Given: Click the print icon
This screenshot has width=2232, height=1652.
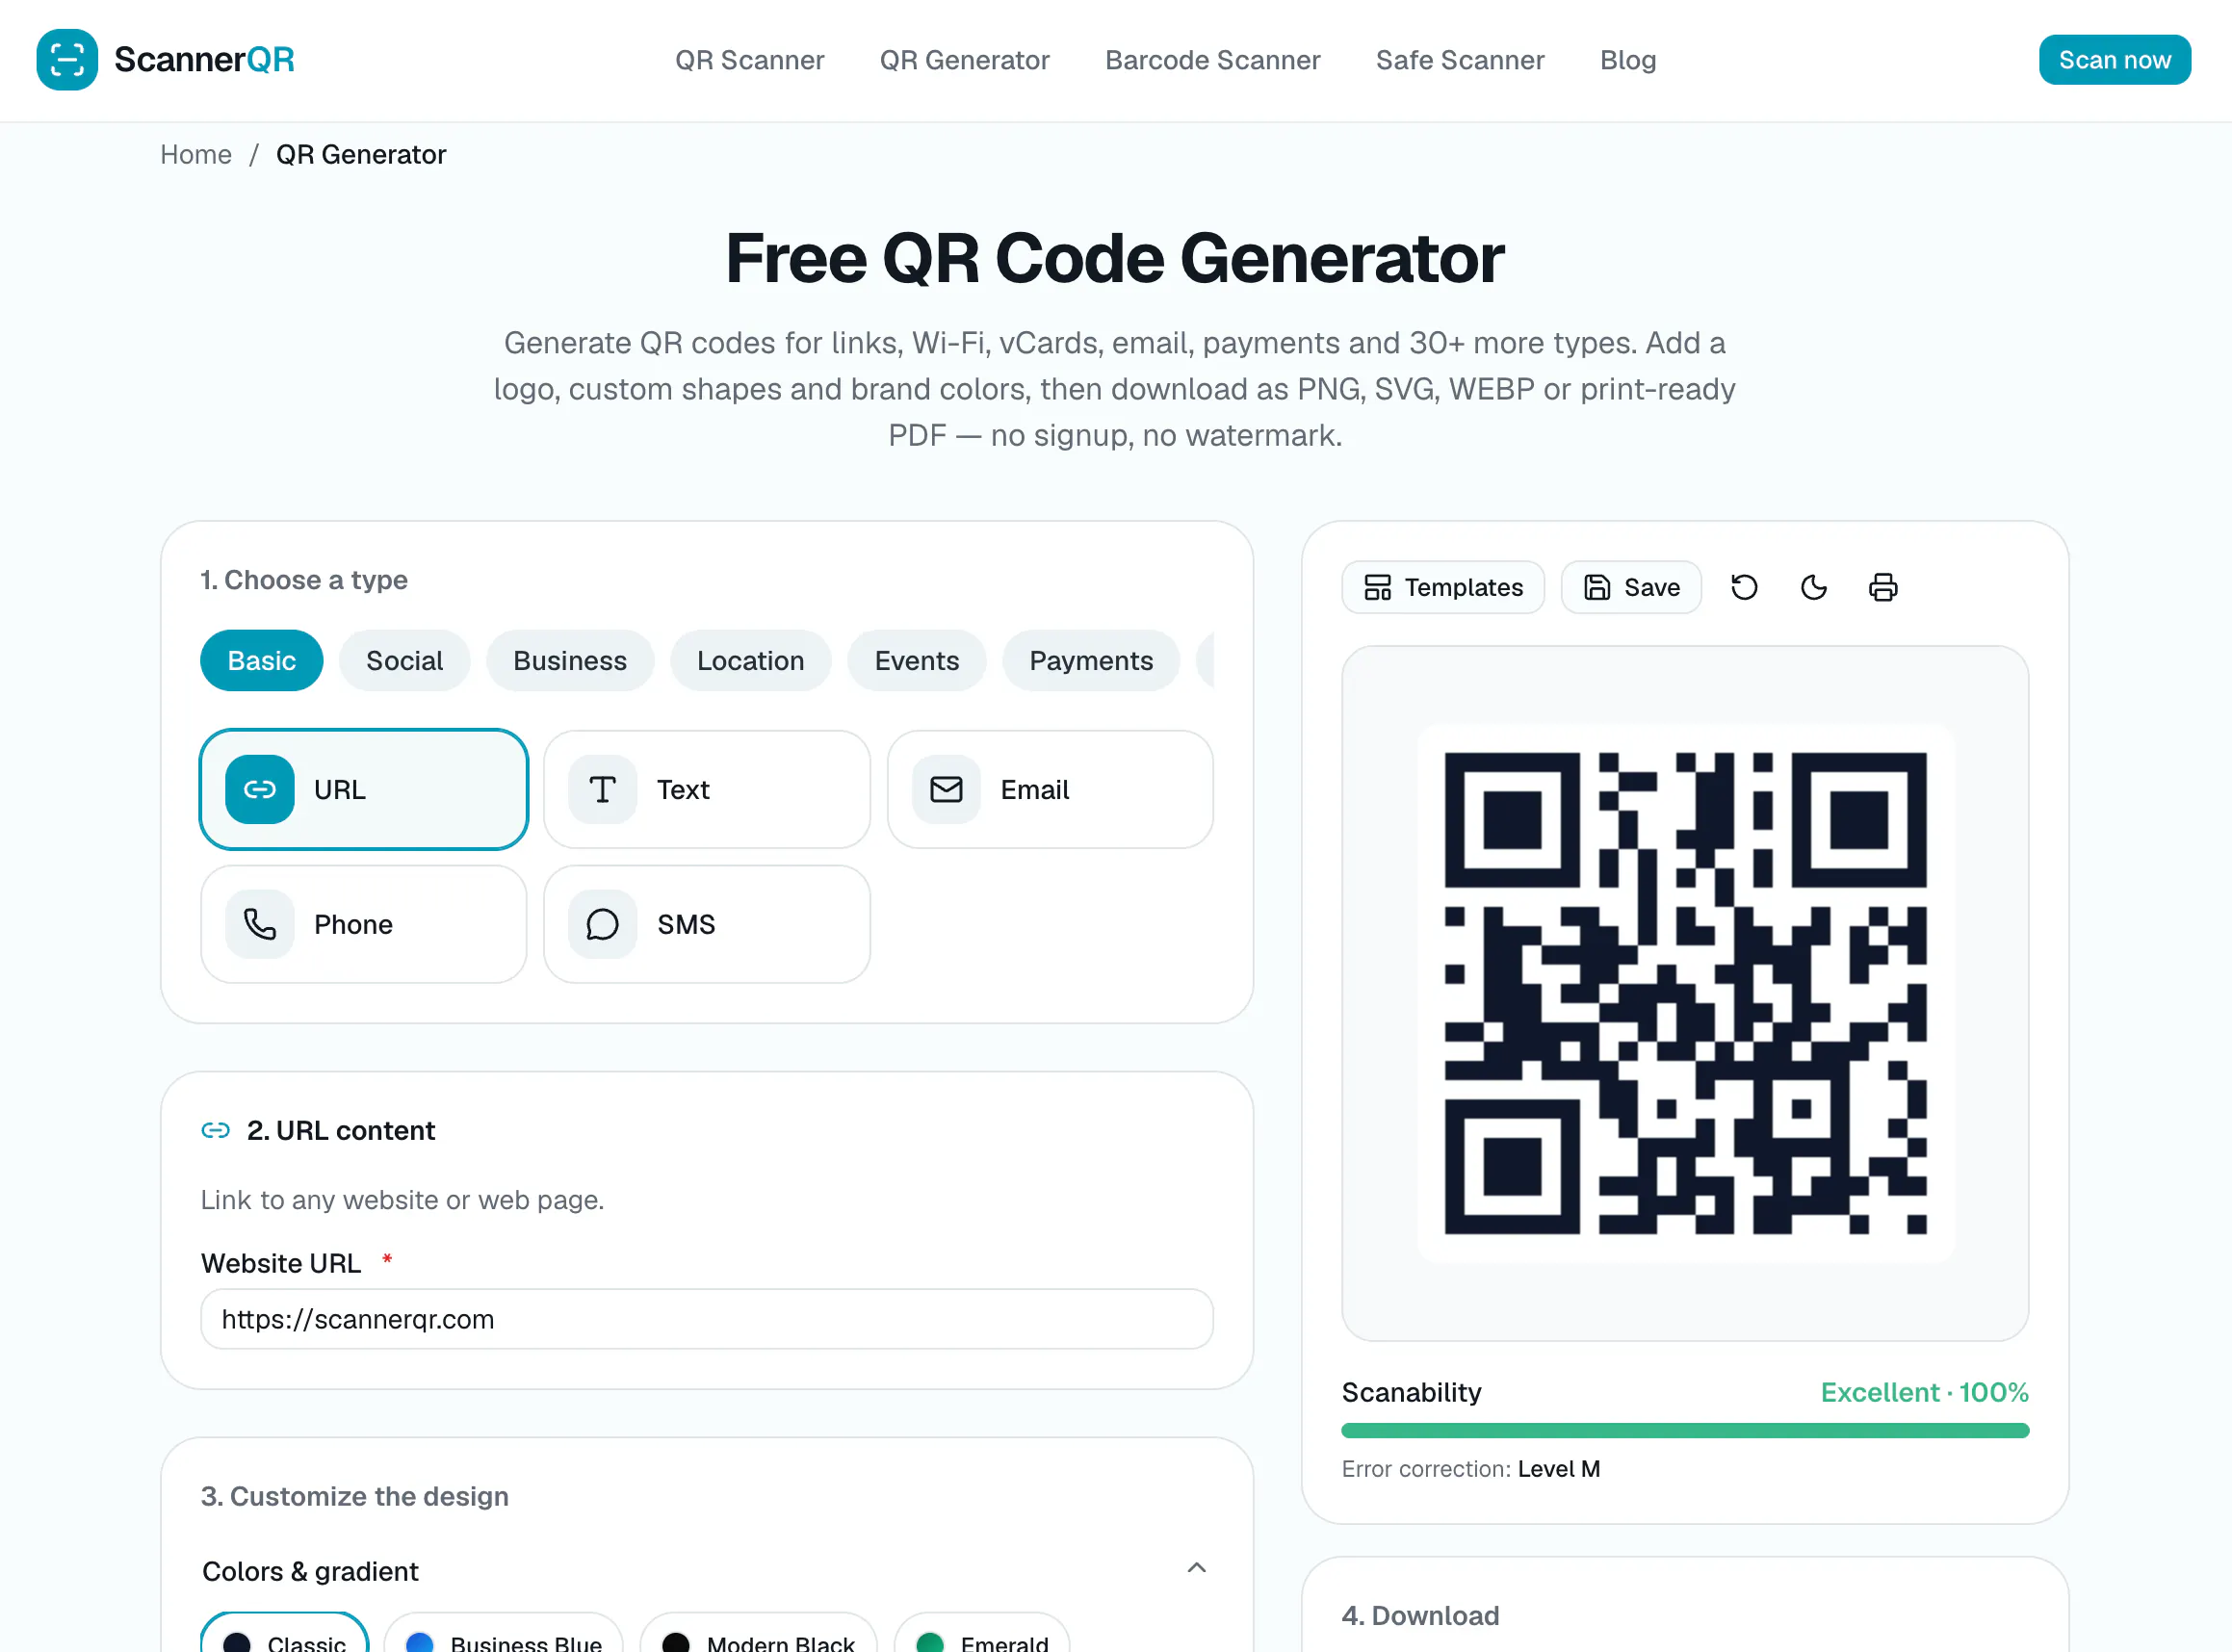Looking at the screenshot, I should [x=1883, y=587].
